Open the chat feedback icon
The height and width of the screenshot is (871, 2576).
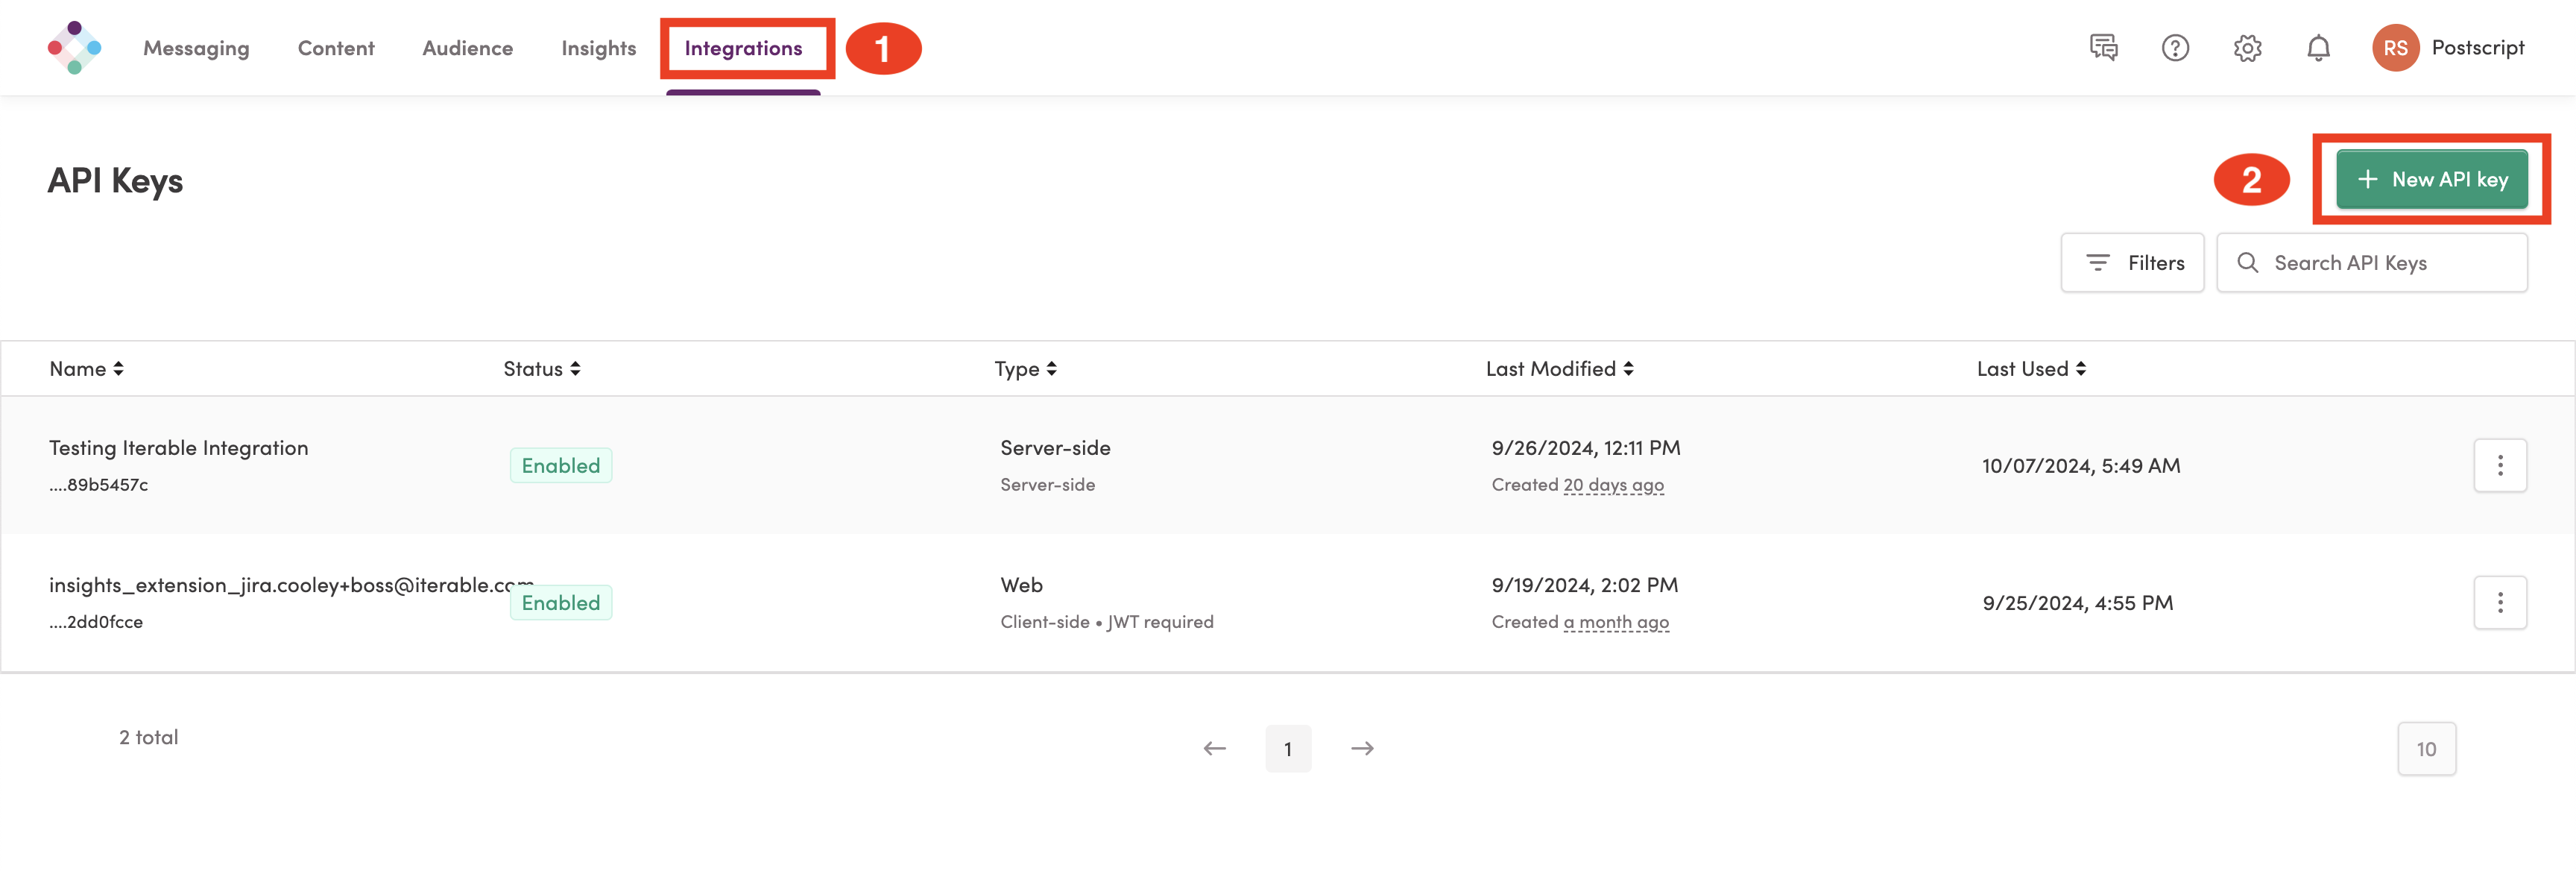[2103, 47]
